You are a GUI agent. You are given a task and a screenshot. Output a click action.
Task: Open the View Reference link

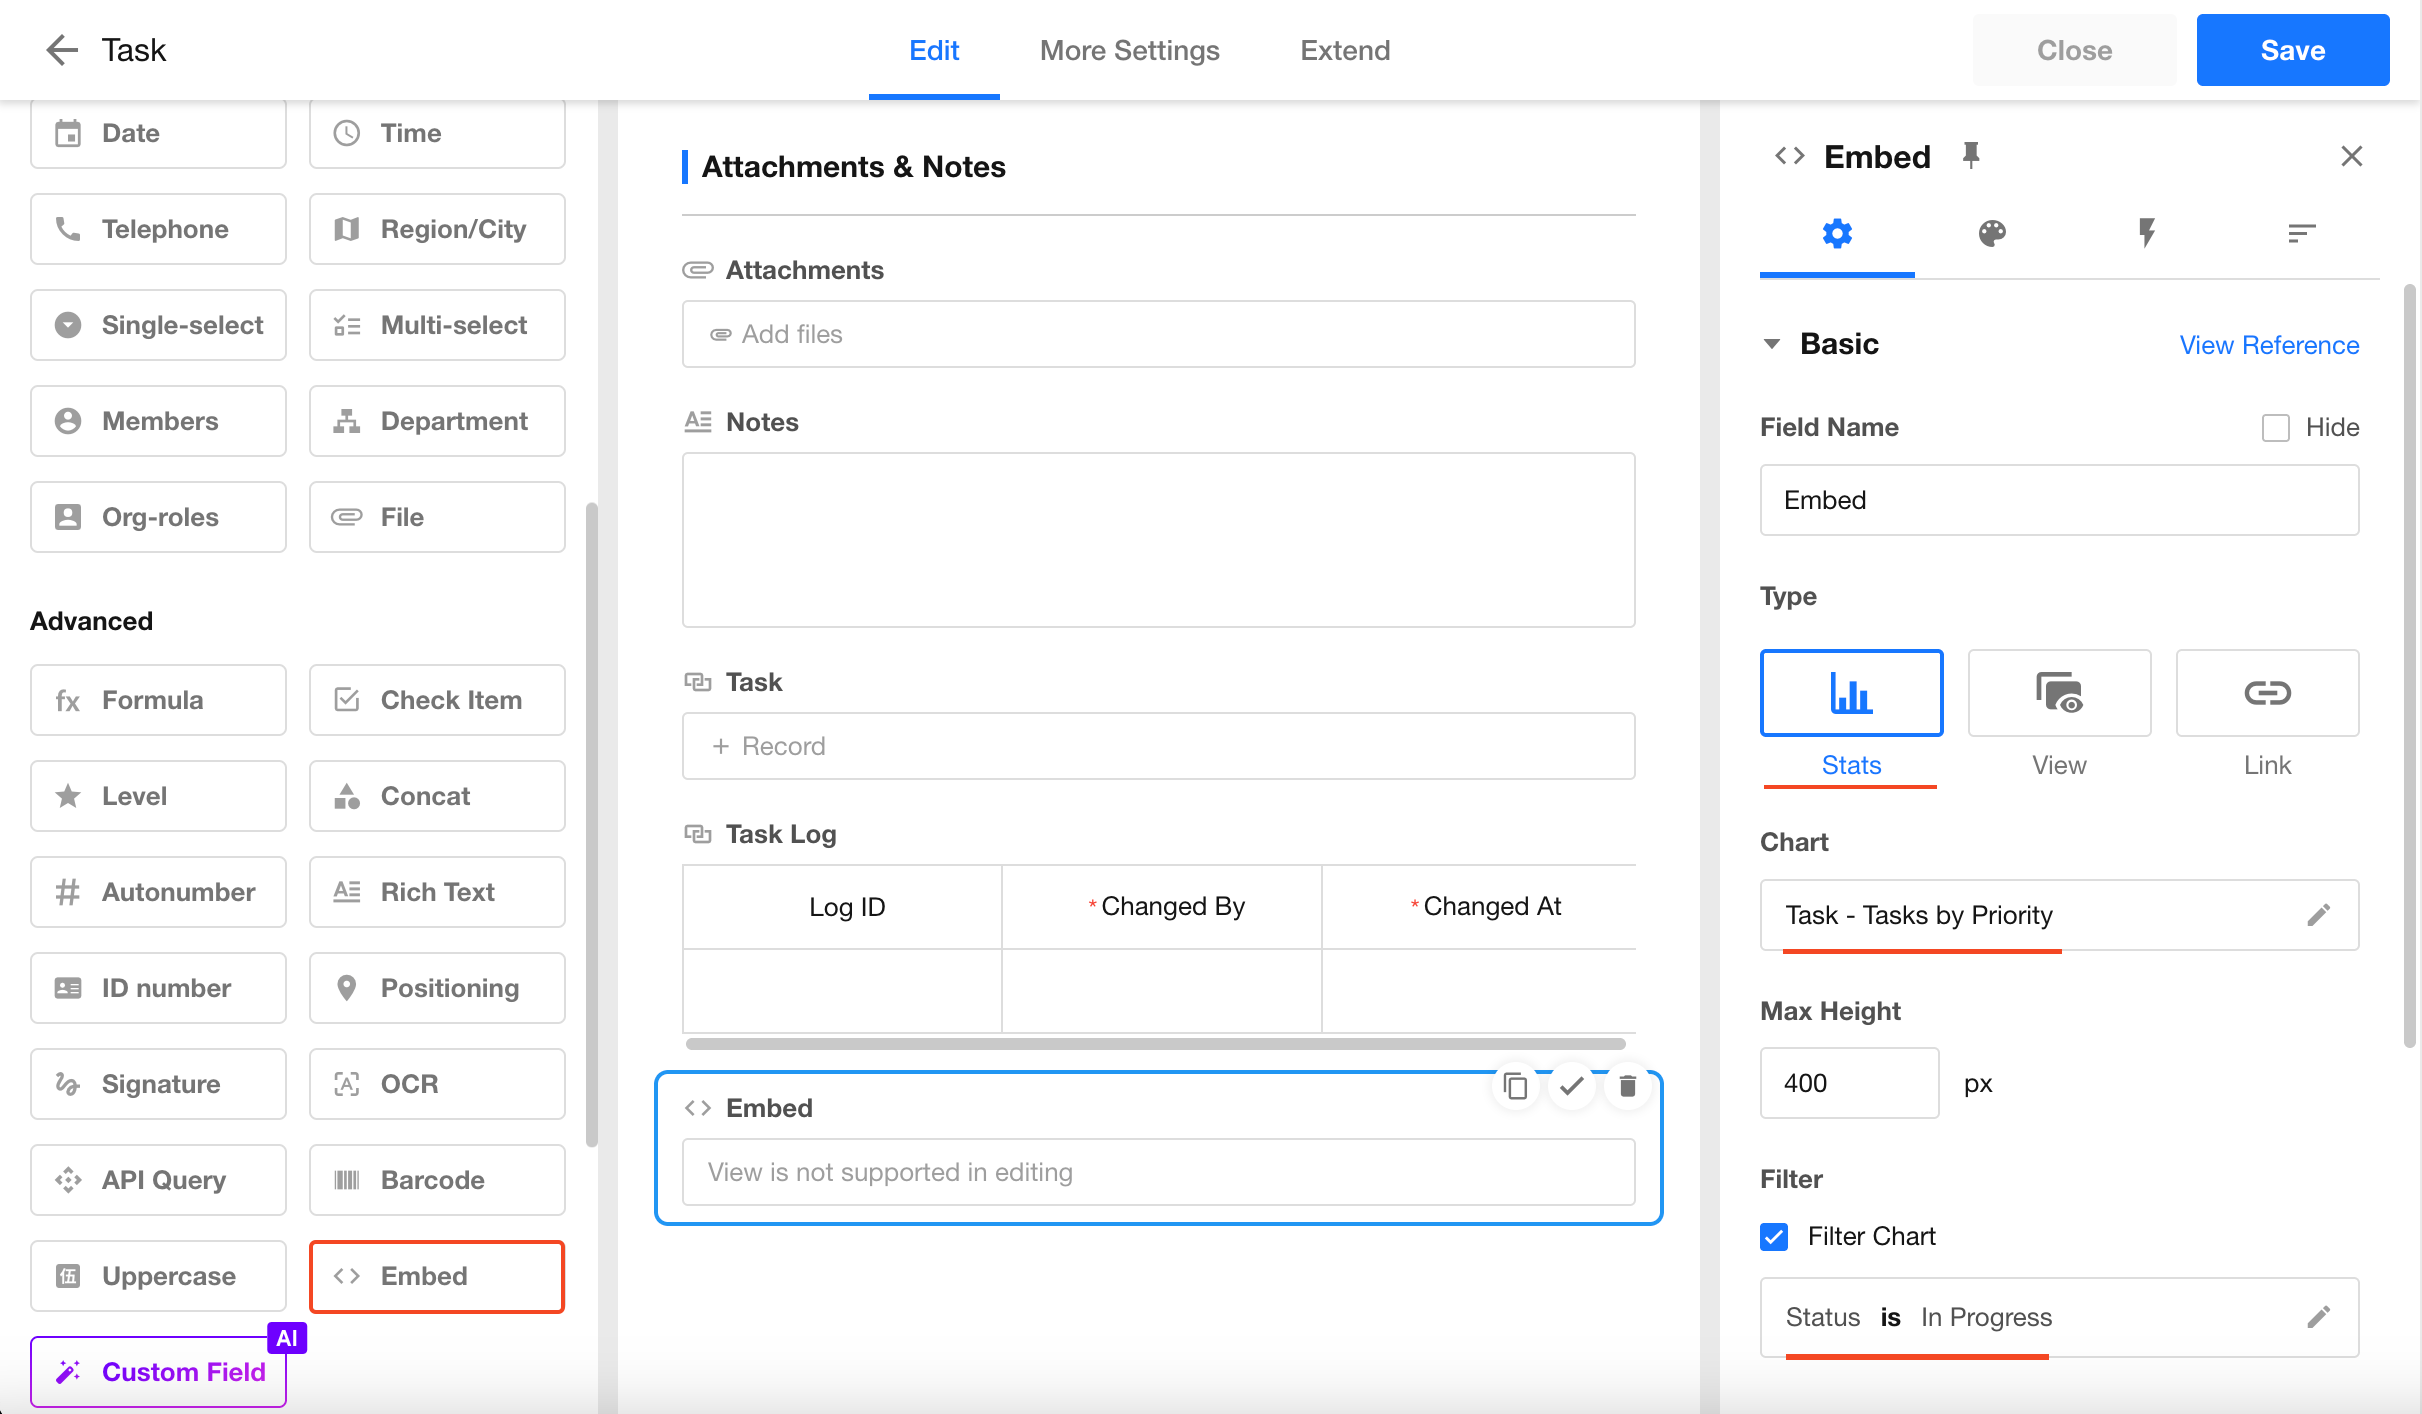(2269, 345)
